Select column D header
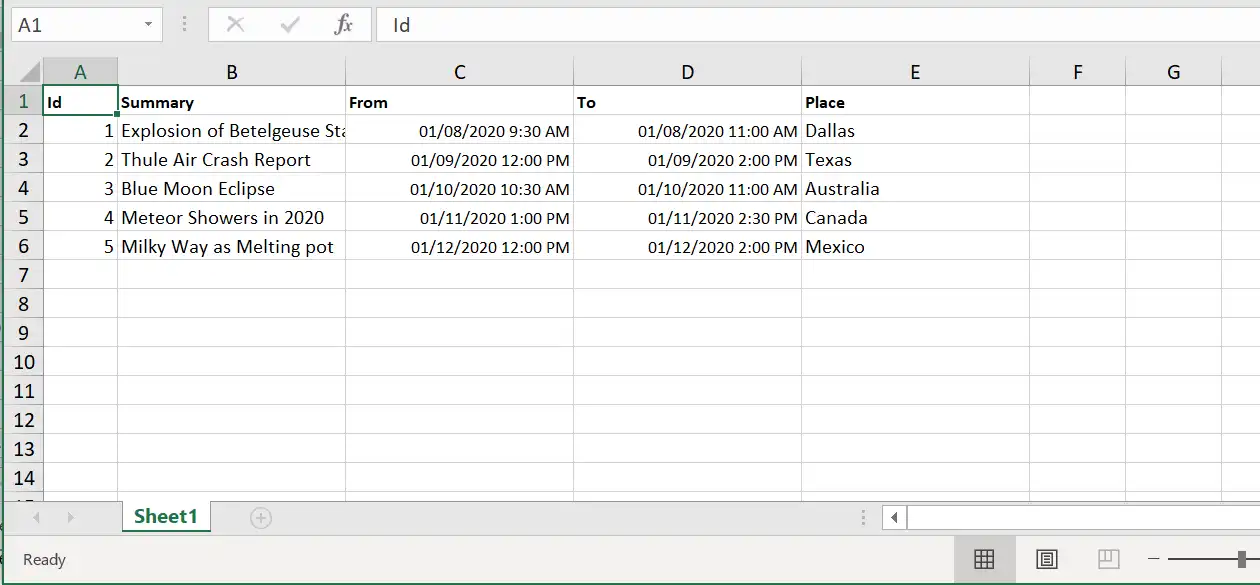 coord(688,72)
